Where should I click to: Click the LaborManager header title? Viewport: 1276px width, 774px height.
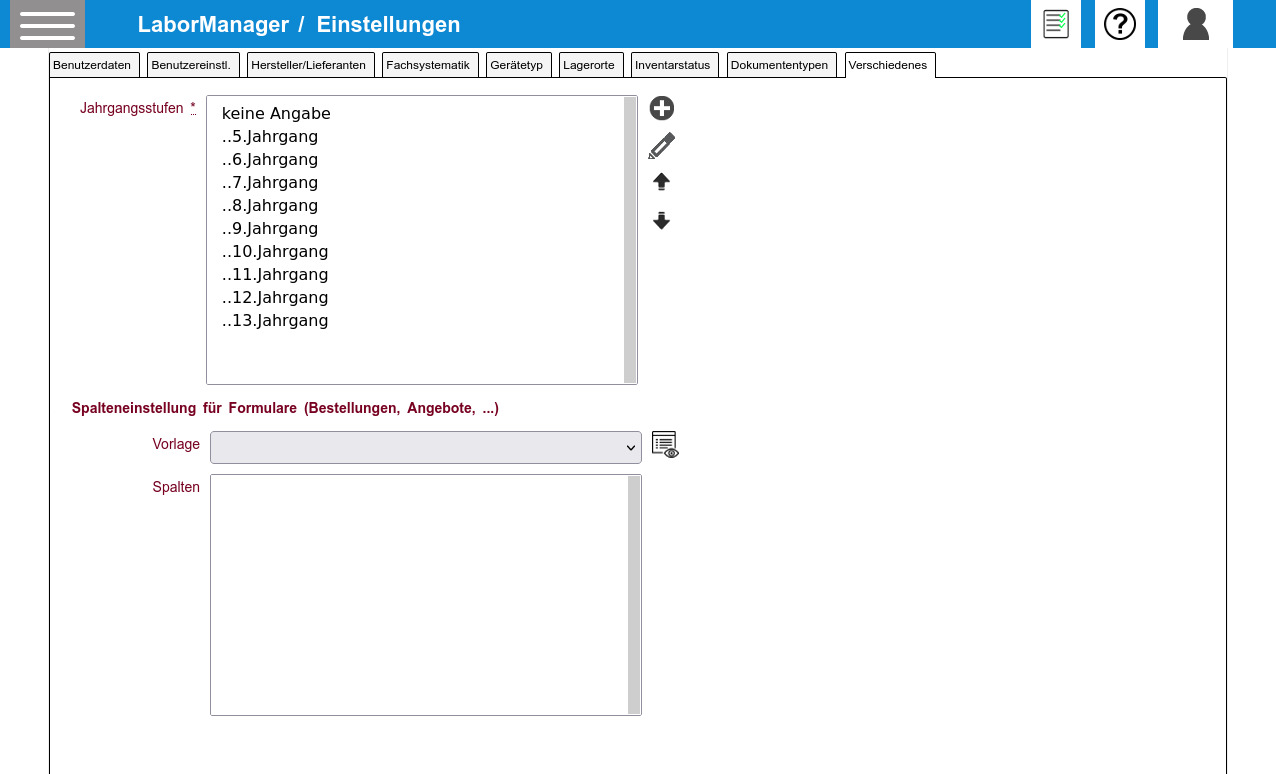pos(213,25)
